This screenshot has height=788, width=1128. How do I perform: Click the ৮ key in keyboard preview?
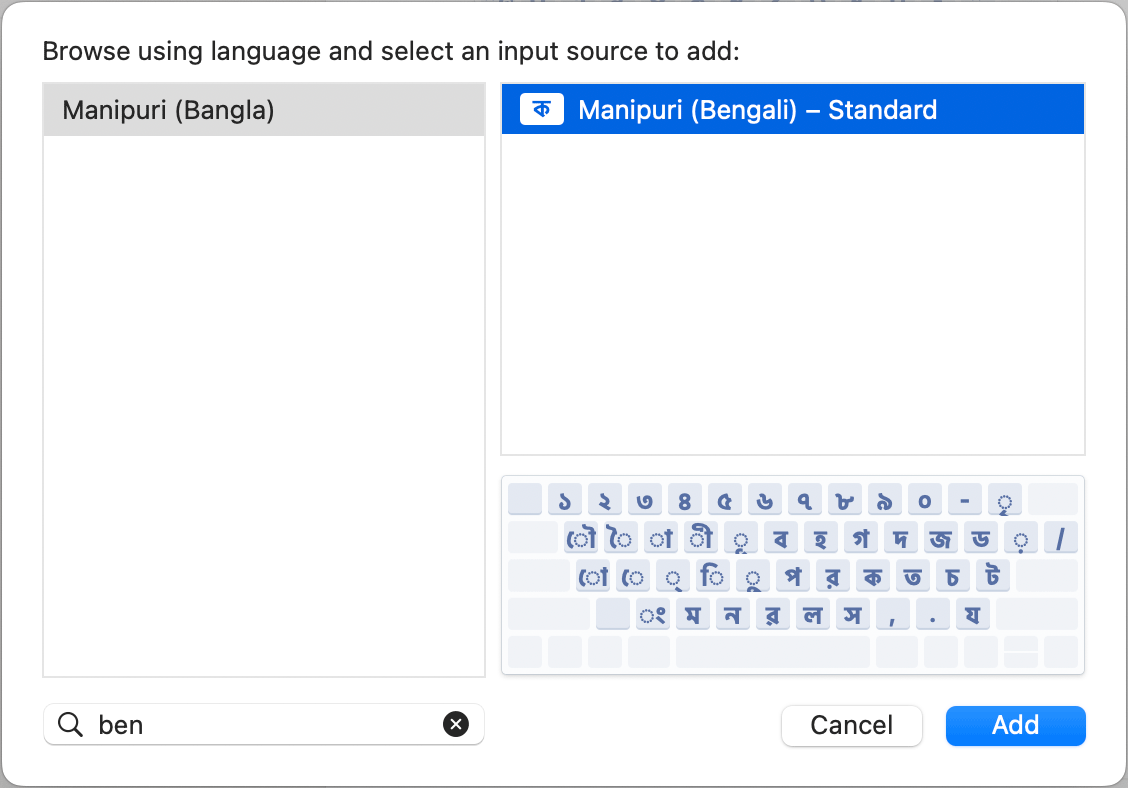(845, 499)
